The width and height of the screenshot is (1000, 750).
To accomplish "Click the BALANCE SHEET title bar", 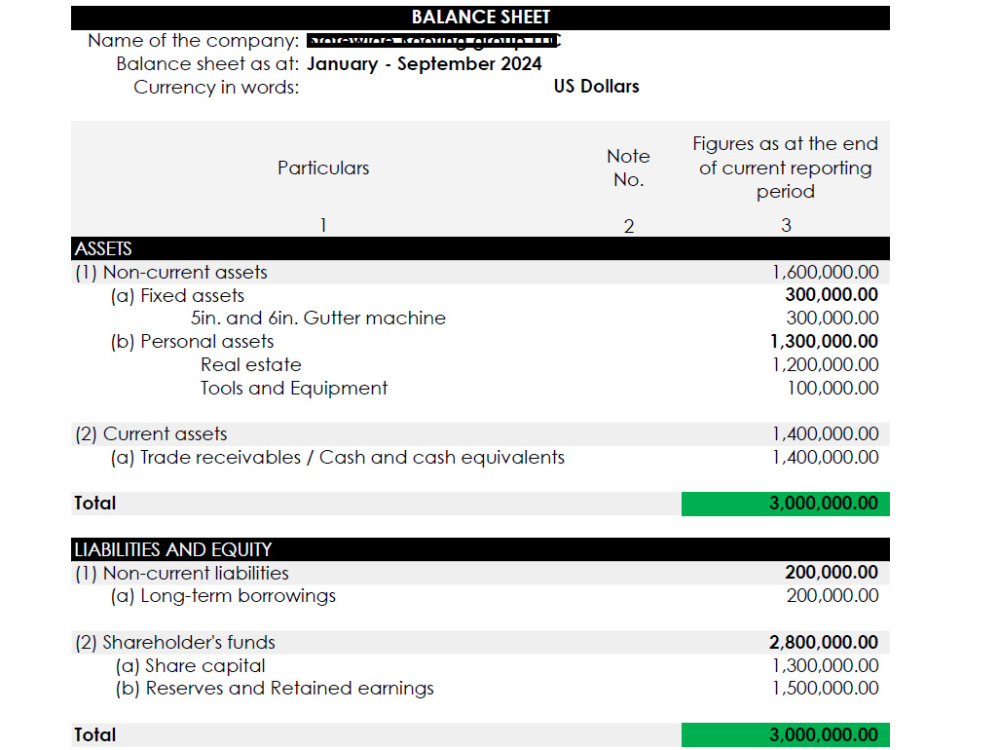I will point(480,17).
